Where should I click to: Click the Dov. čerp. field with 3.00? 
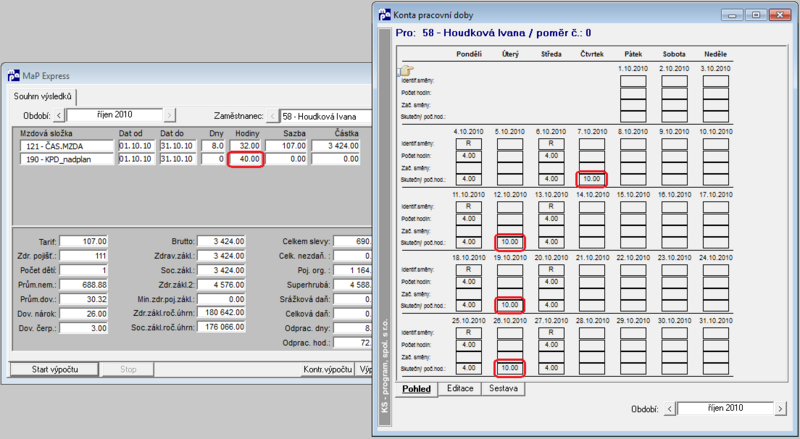pos(84,328)
